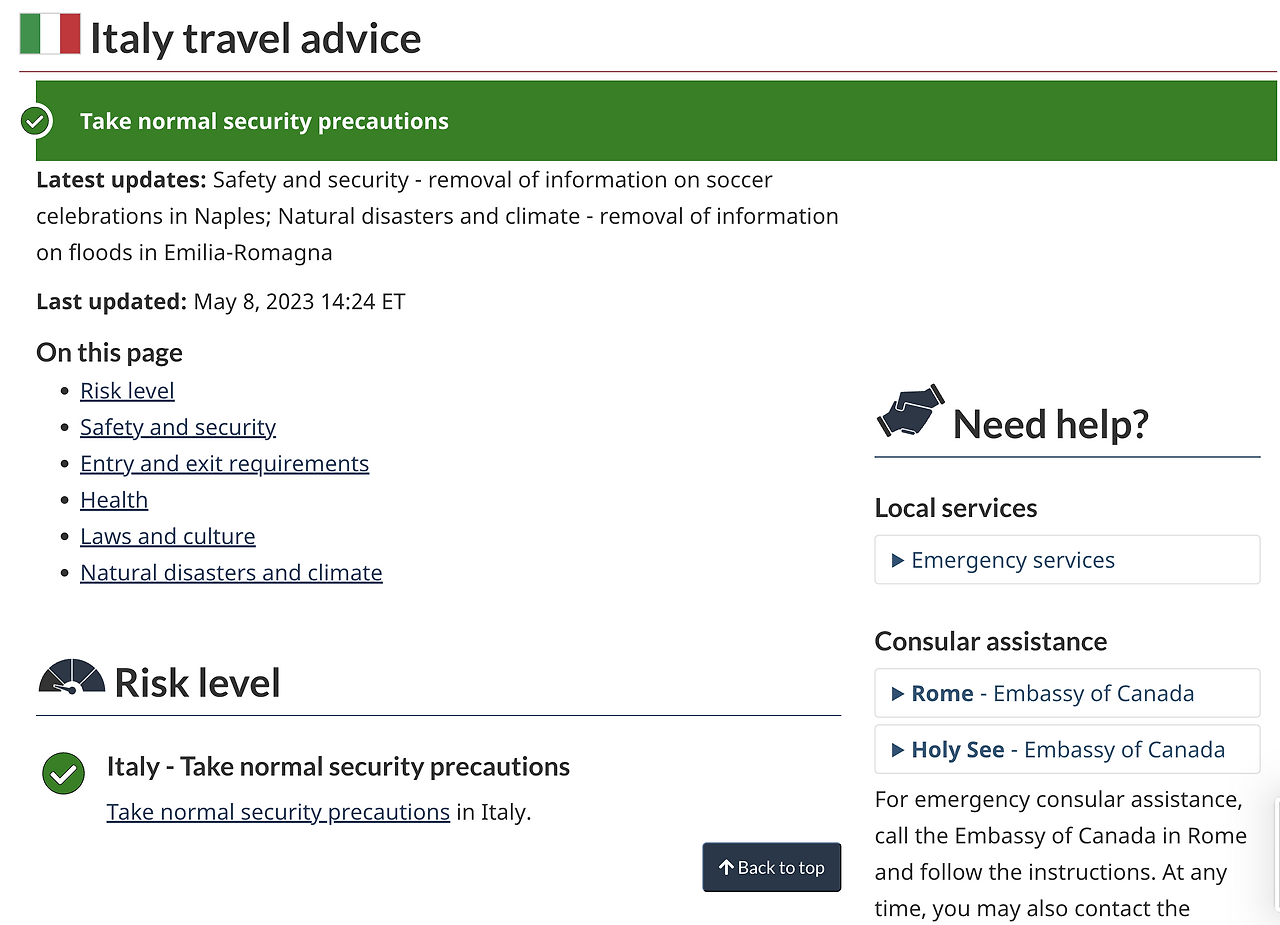Click the handshake icon beside Need help?
Viewport: 1280px width, 925px height.
[x=910, y=412]
